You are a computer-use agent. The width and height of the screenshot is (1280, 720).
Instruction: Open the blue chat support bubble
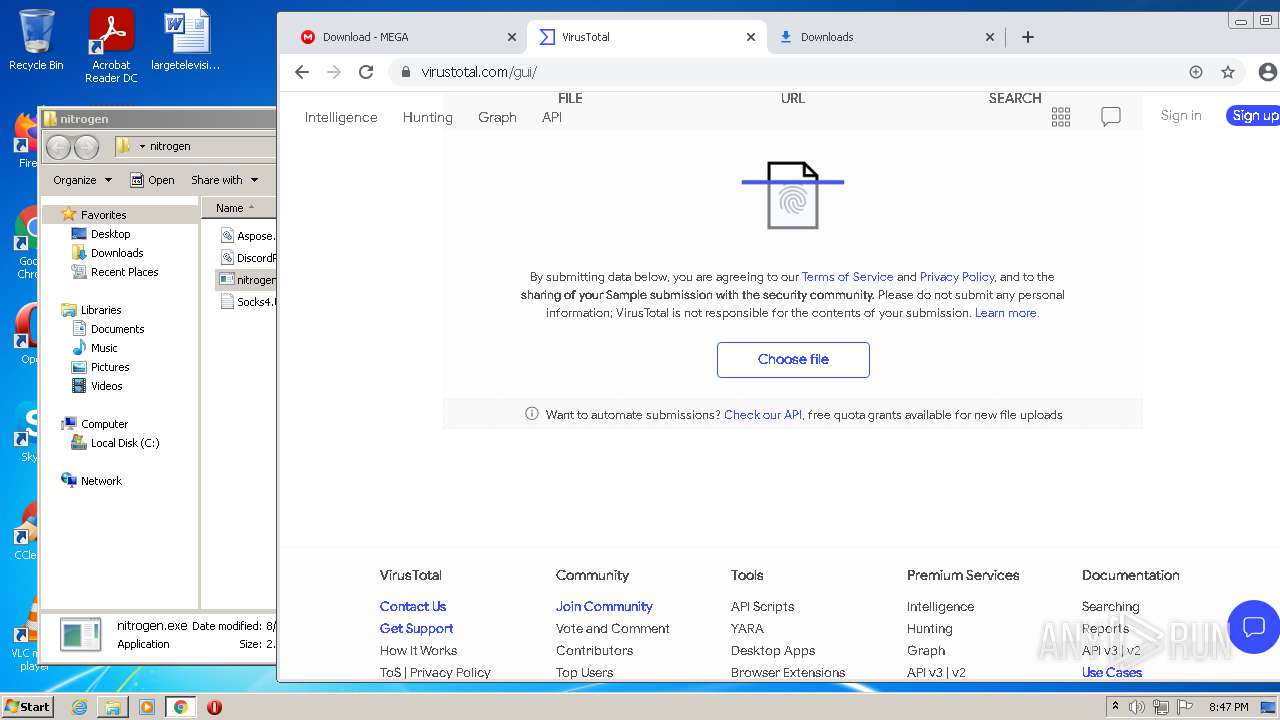click(1254, 627)
